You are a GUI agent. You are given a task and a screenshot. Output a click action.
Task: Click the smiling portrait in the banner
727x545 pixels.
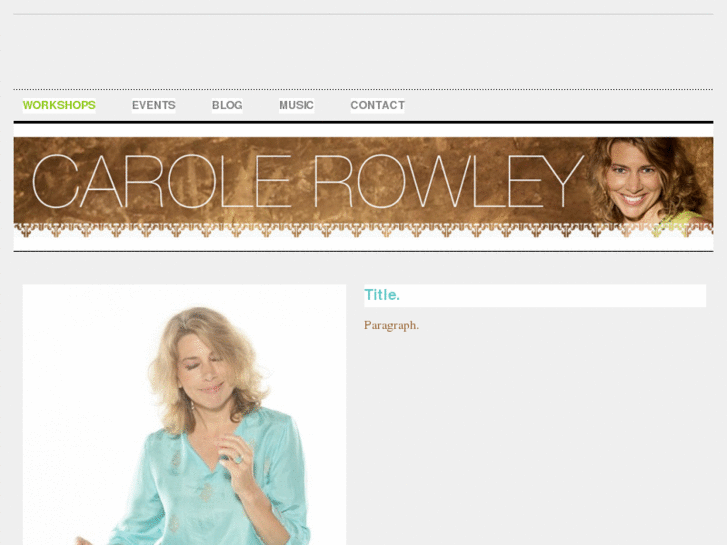(x=649, y=183)
